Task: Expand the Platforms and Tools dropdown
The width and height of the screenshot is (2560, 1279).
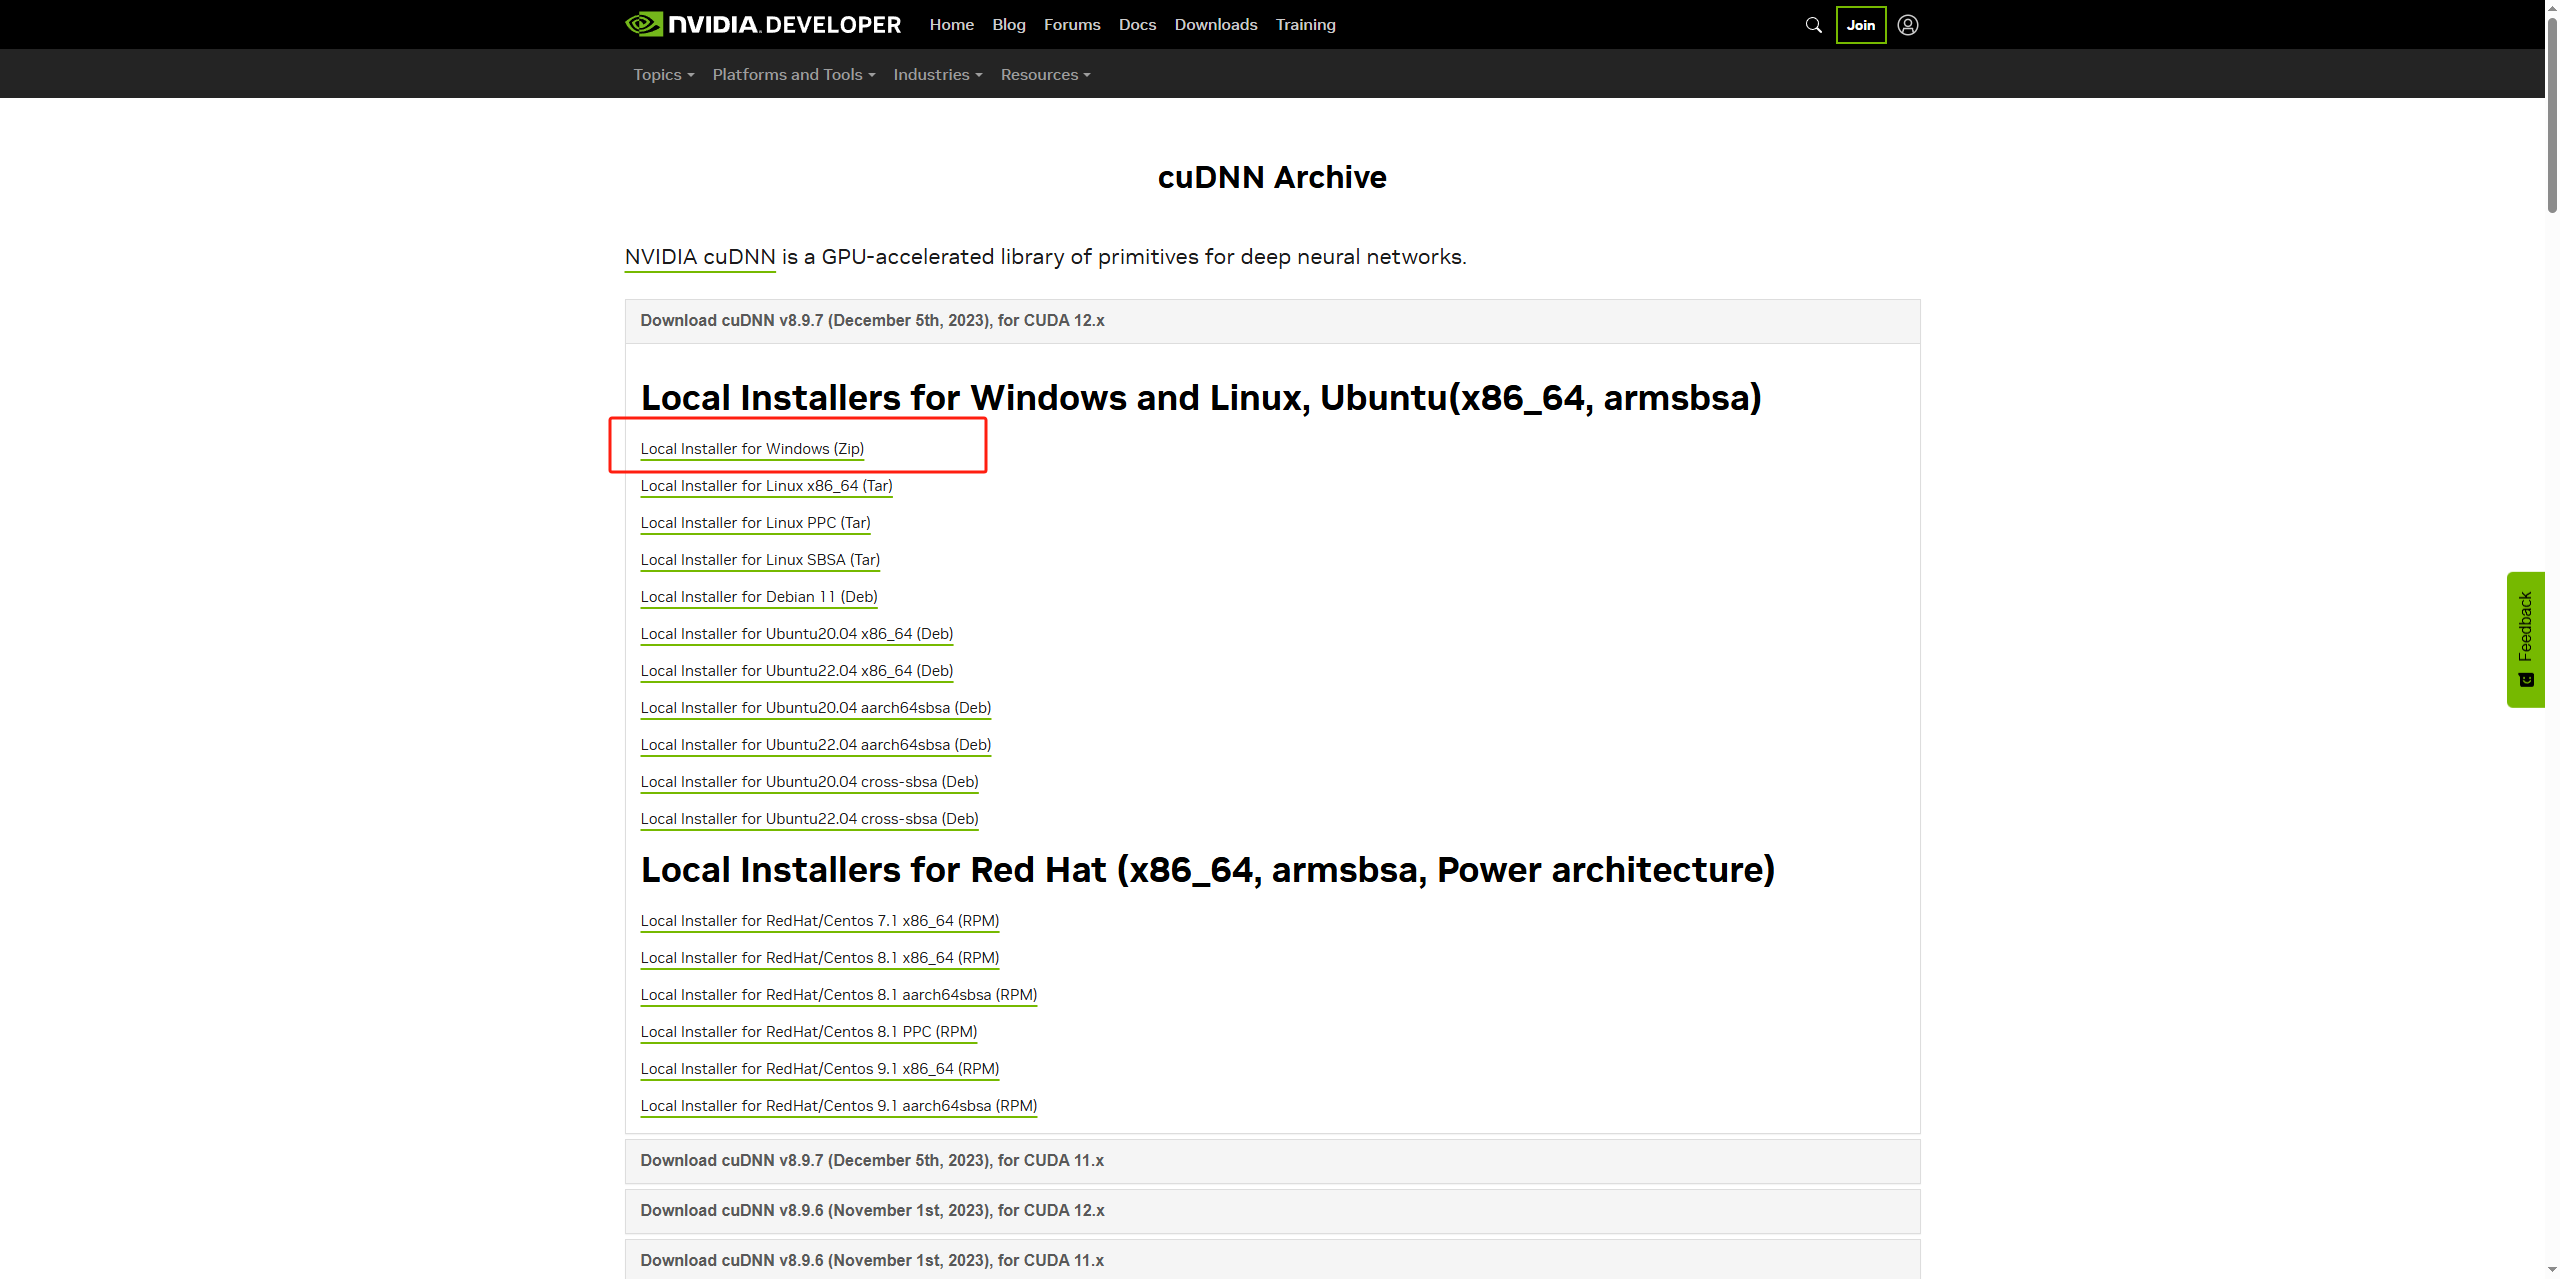Action: pyautogui.click(x=794, y=75)
